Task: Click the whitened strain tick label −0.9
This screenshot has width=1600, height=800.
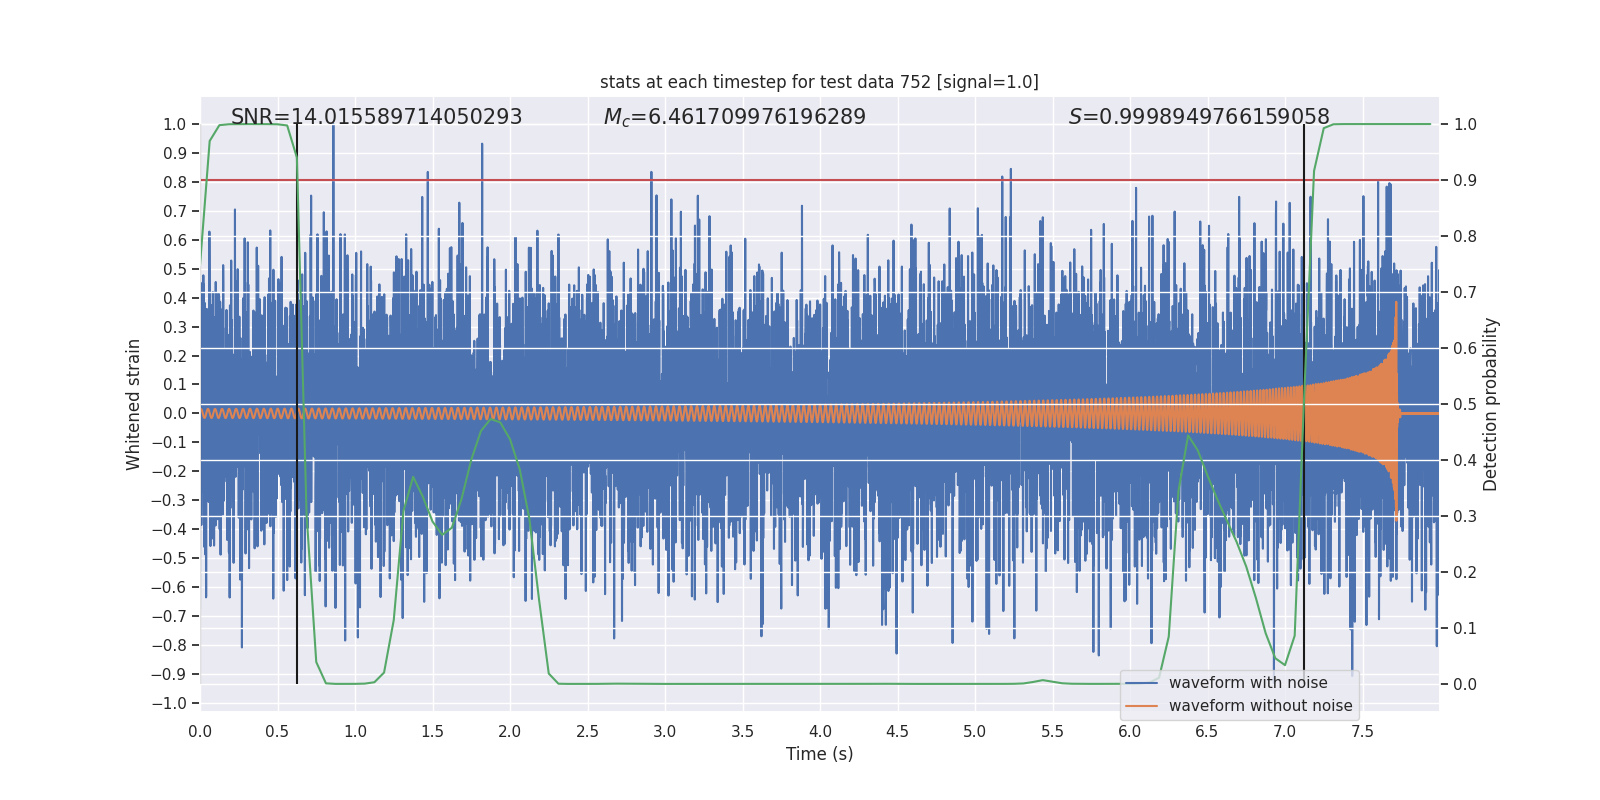Action: tap(169, 675)
